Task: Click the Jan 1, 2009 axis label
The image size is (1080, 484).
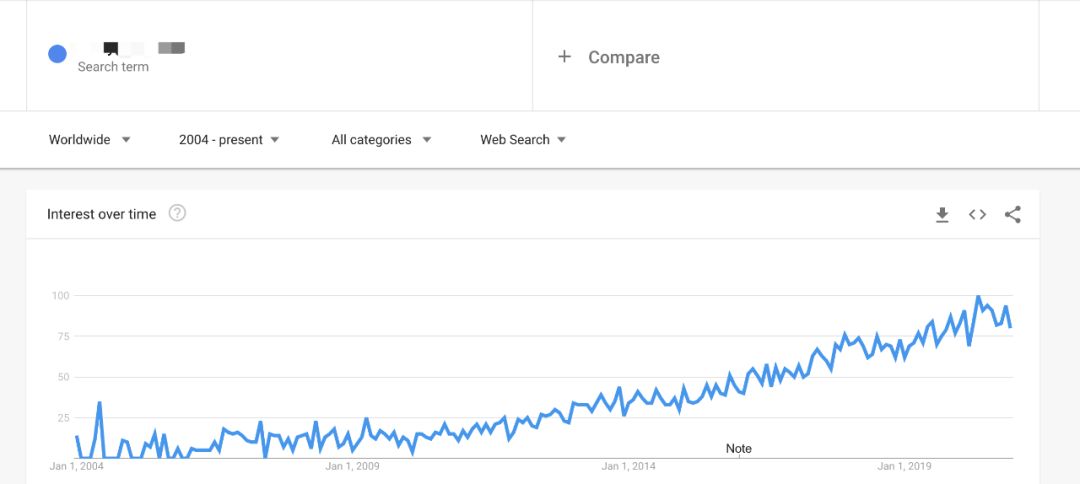Action: pyautogui.click(x=353, y=466)
